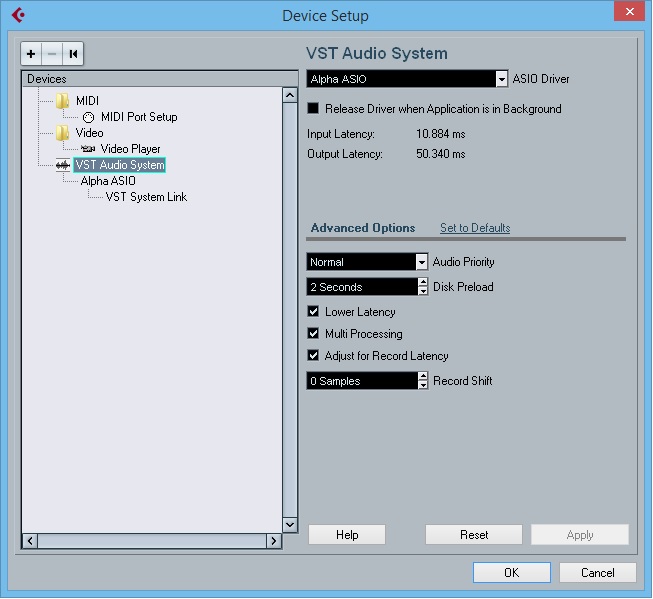Image resolution: width=653 pixels, height=599 pixels.
Task: Select Video Player tree entry
Action: pos(130,149)
